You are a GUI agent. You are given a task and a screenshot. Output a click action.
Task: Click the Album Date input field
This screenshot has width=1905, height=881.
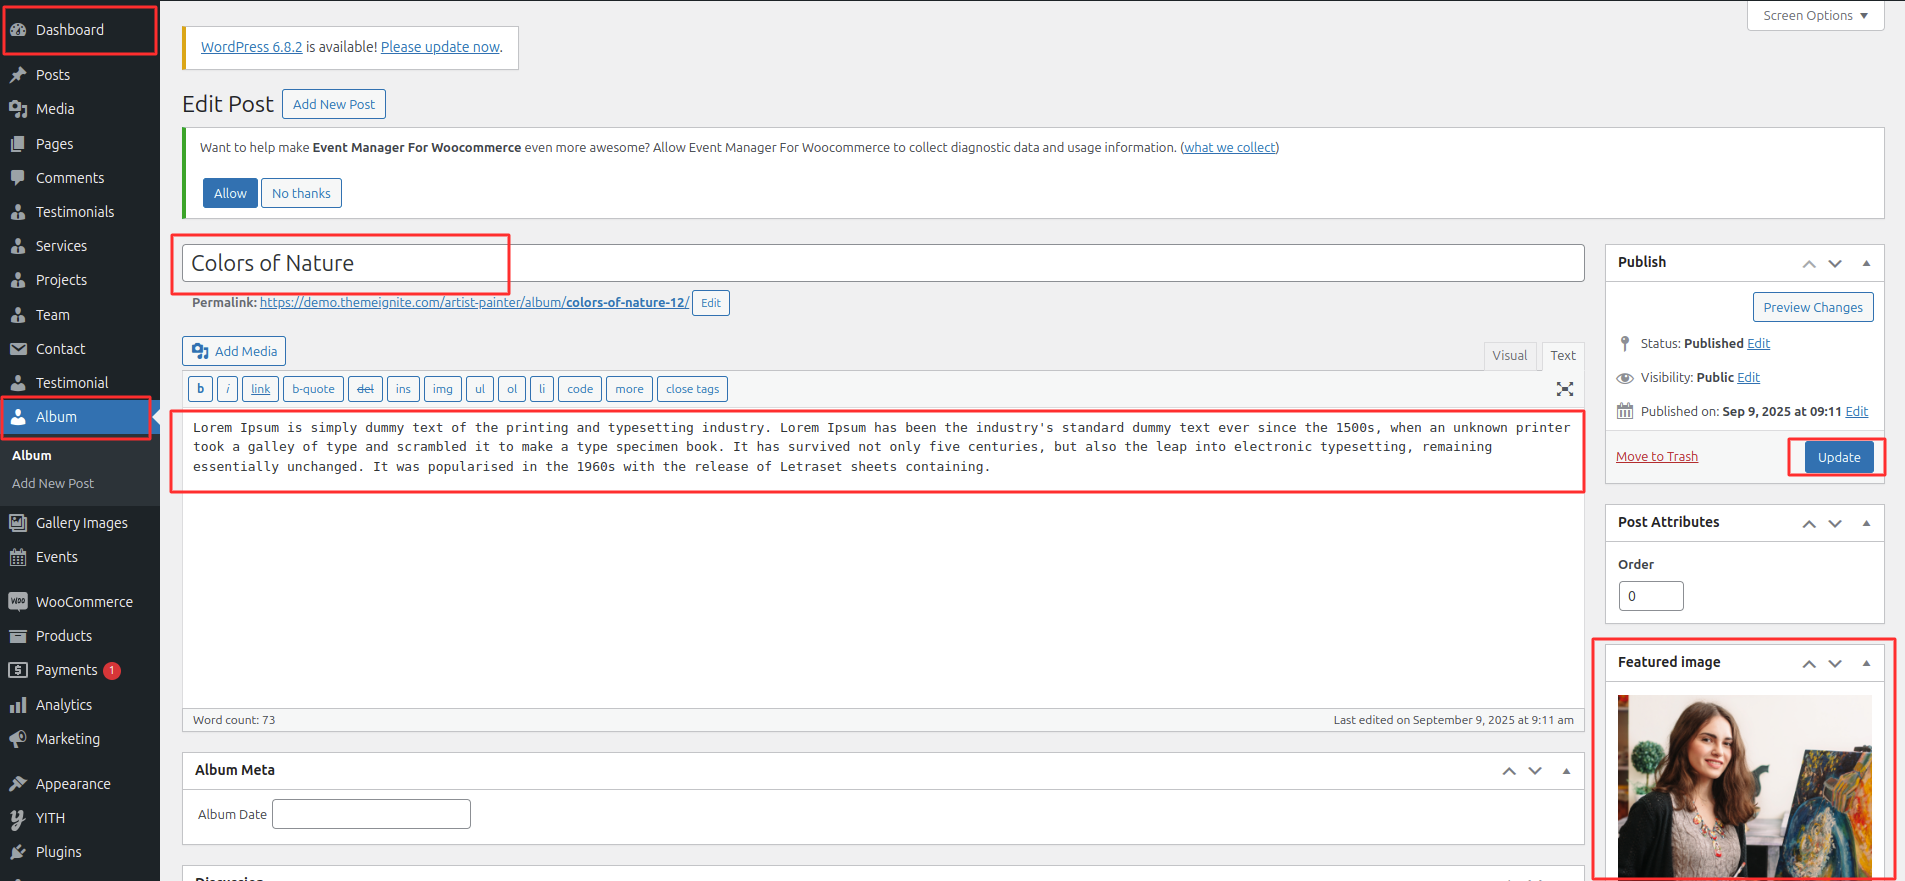pos(371,814)
